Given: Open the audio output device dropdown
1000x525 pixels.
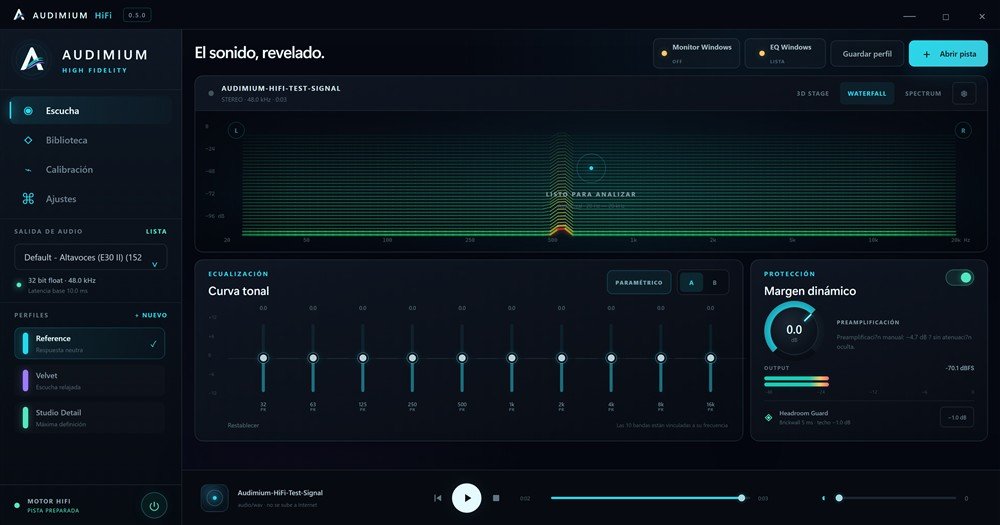Looking at the screenshot, I should pos(91,258).
